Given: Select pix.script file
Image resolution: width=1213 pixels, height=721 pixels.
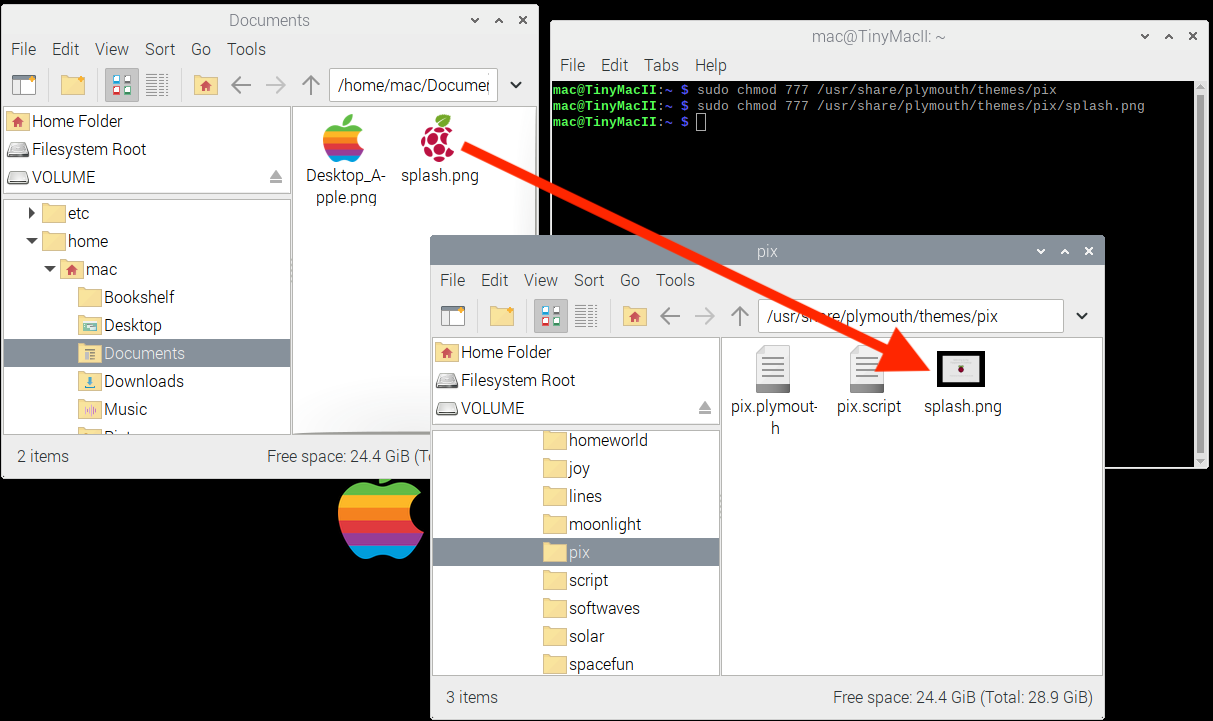Looking at the screenshot, I should (x=868, y=381).
